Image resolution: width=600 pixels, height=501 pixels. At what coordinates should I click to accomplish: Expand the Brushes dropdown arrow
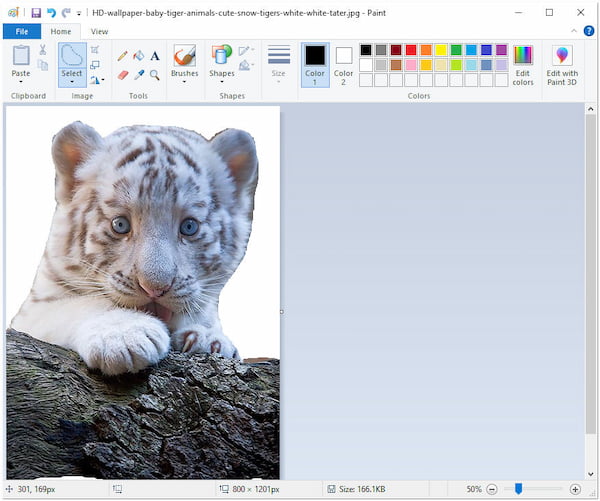pos(184,82)
